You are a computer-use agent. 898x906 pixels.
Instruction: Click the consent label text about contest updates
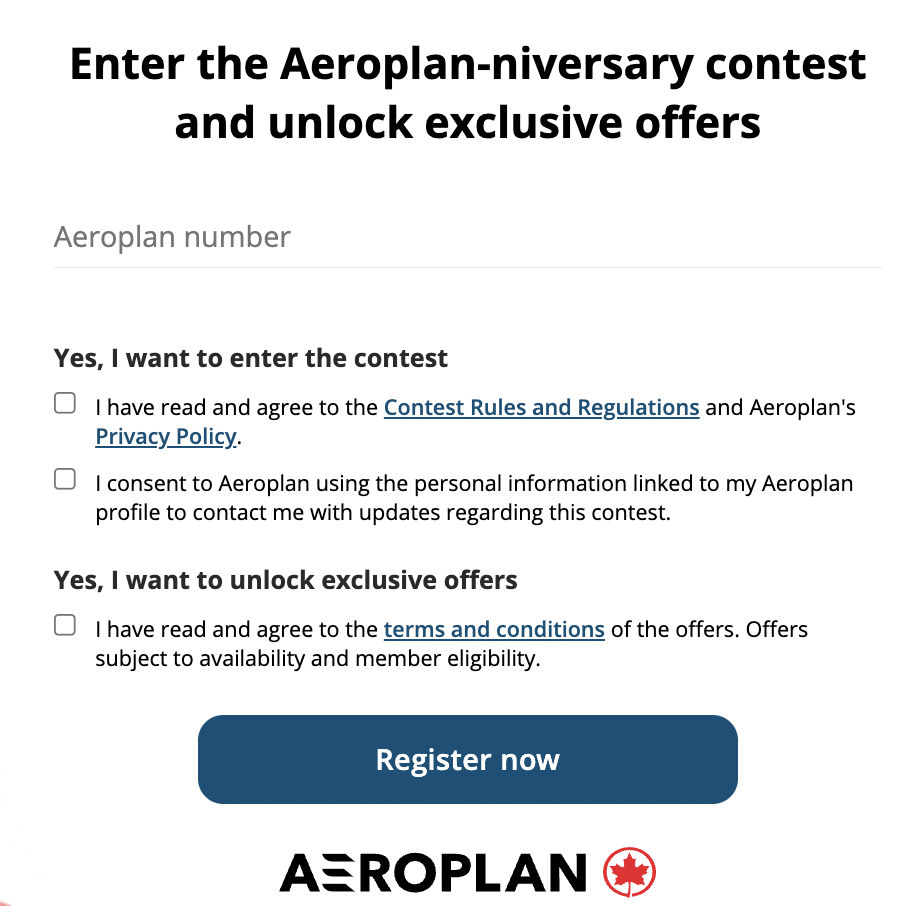point(474,498)
